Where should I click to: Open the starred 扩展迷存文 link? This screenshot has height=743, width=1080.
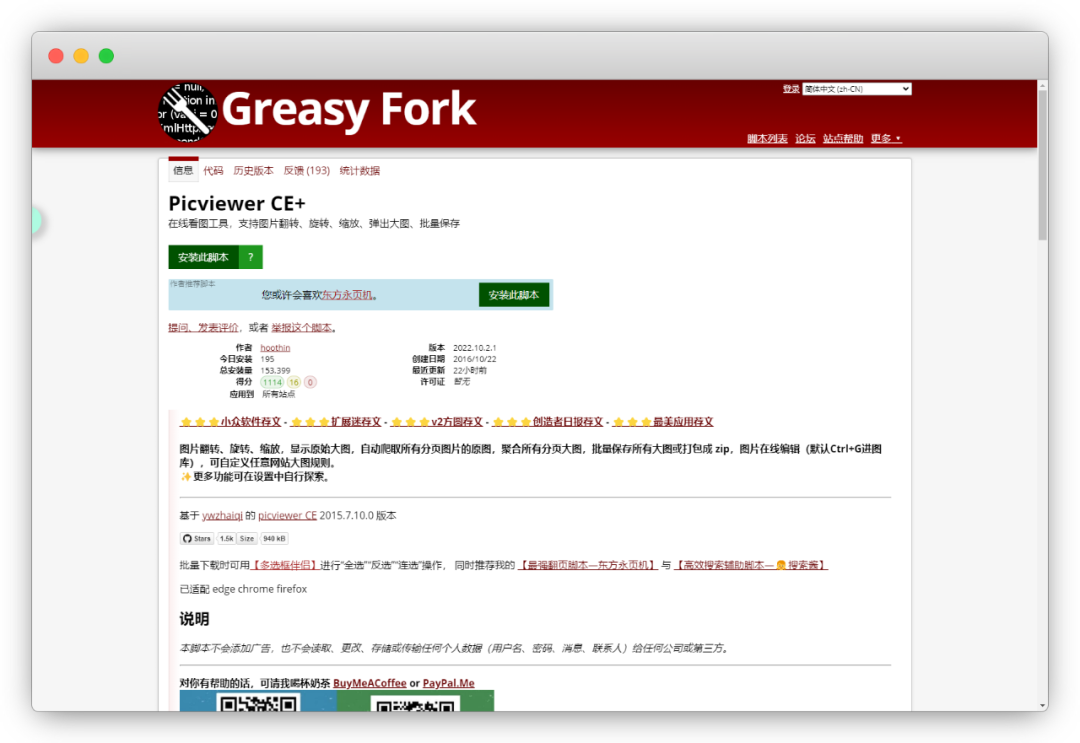coord(336,421)
